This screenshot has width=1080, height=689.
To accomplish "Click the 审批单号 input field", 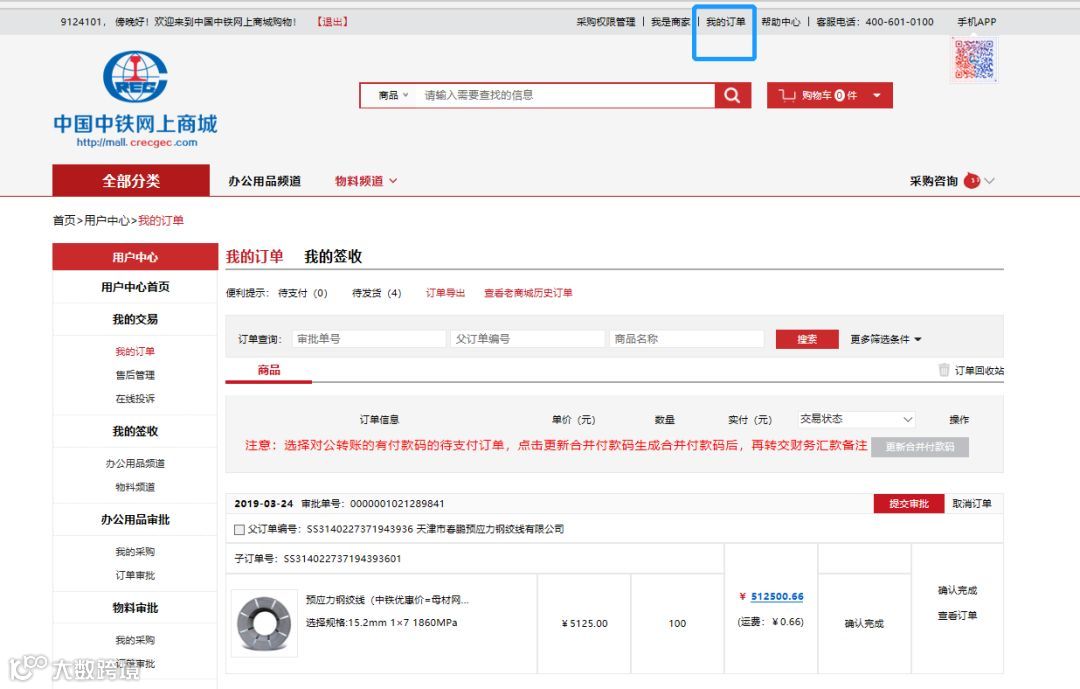I will (369, 339).
